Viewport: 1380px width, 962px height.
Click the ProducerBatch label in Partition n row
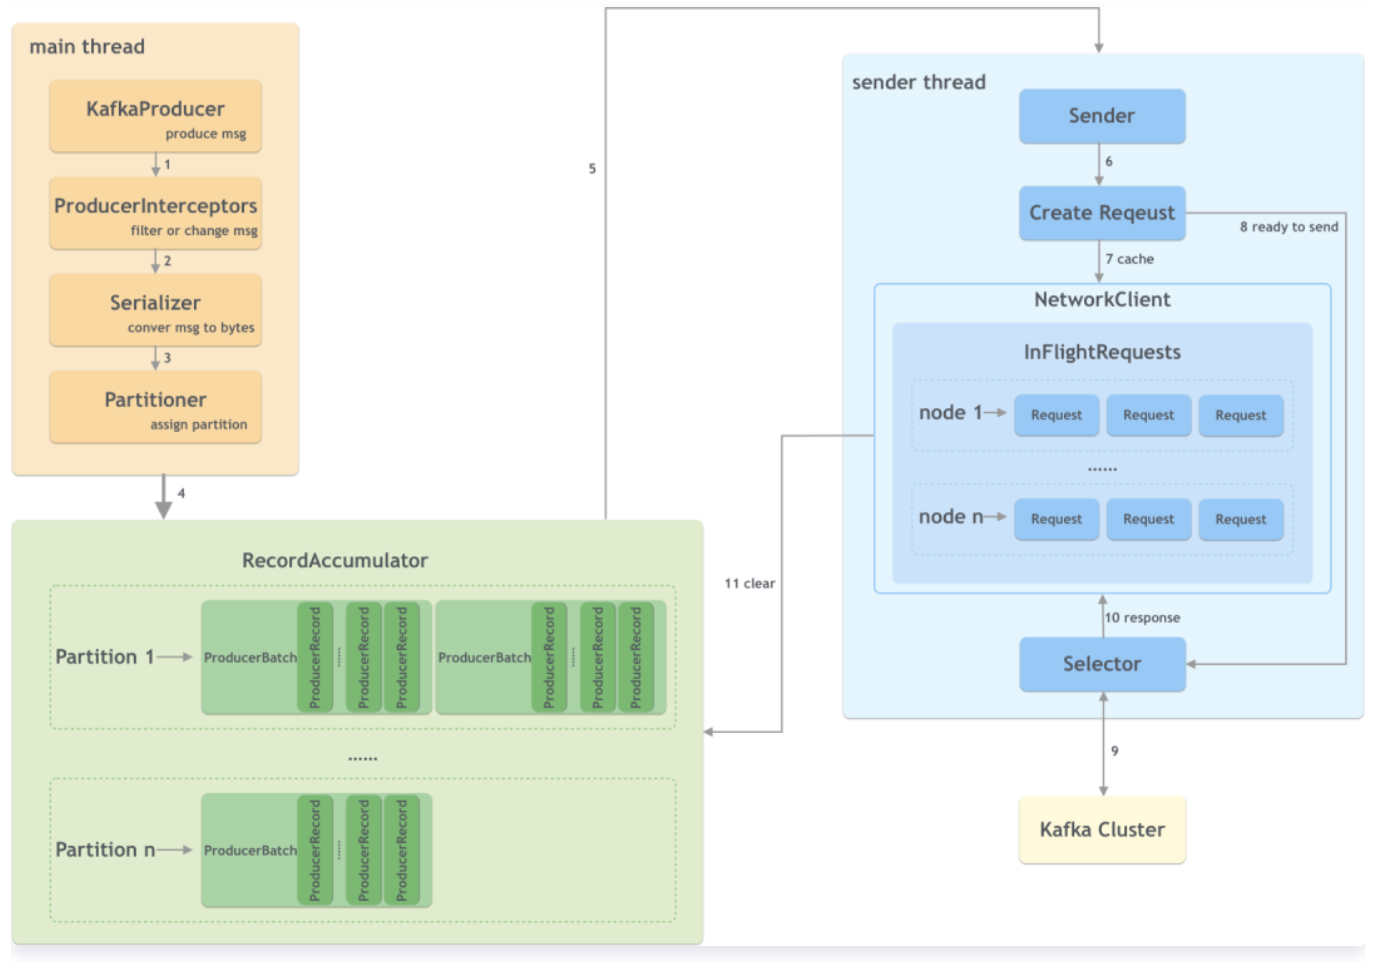pyautogui.click(x=250, y=851)
